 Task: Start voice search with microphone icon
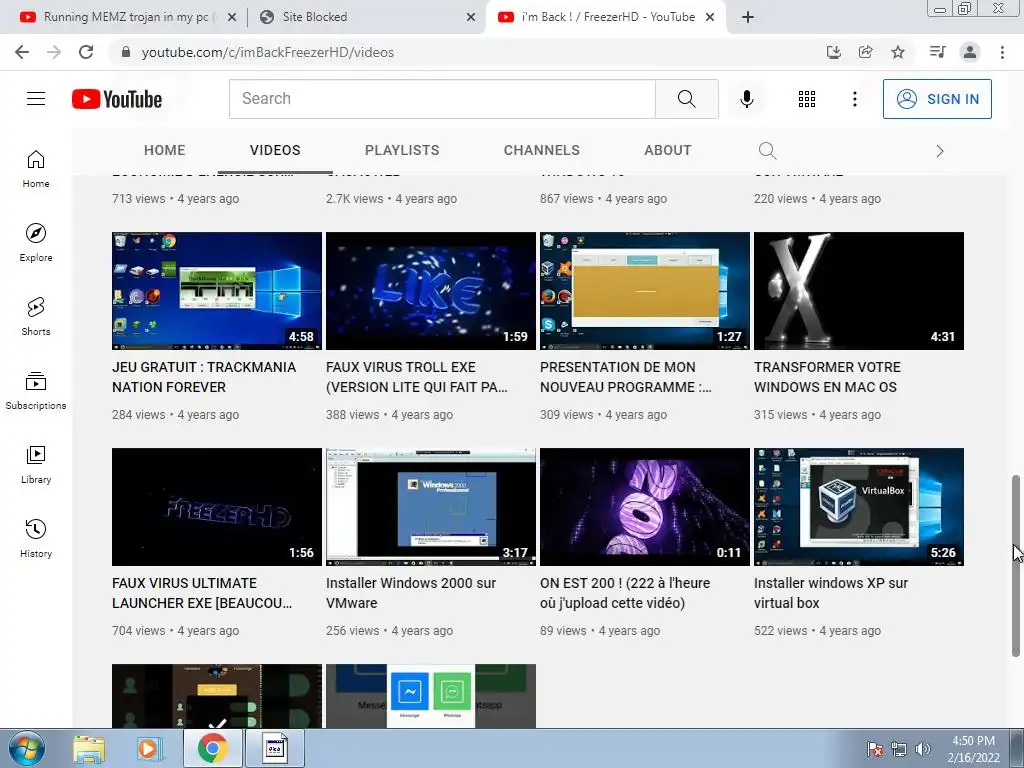pyautogui.click(x=746, y=99)
